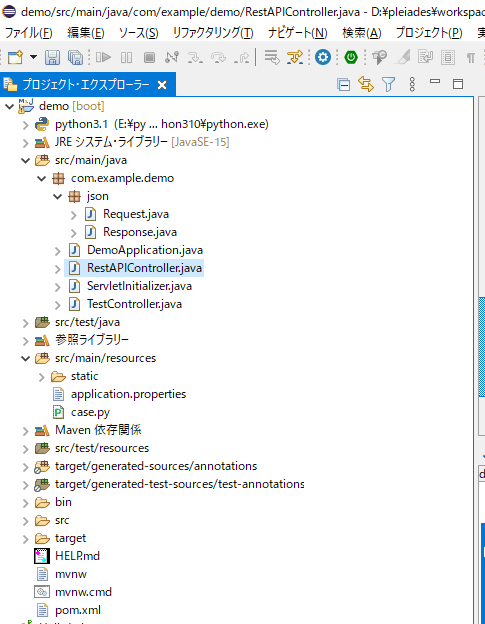Open the Project Explorer filter icon

(388, 84)
